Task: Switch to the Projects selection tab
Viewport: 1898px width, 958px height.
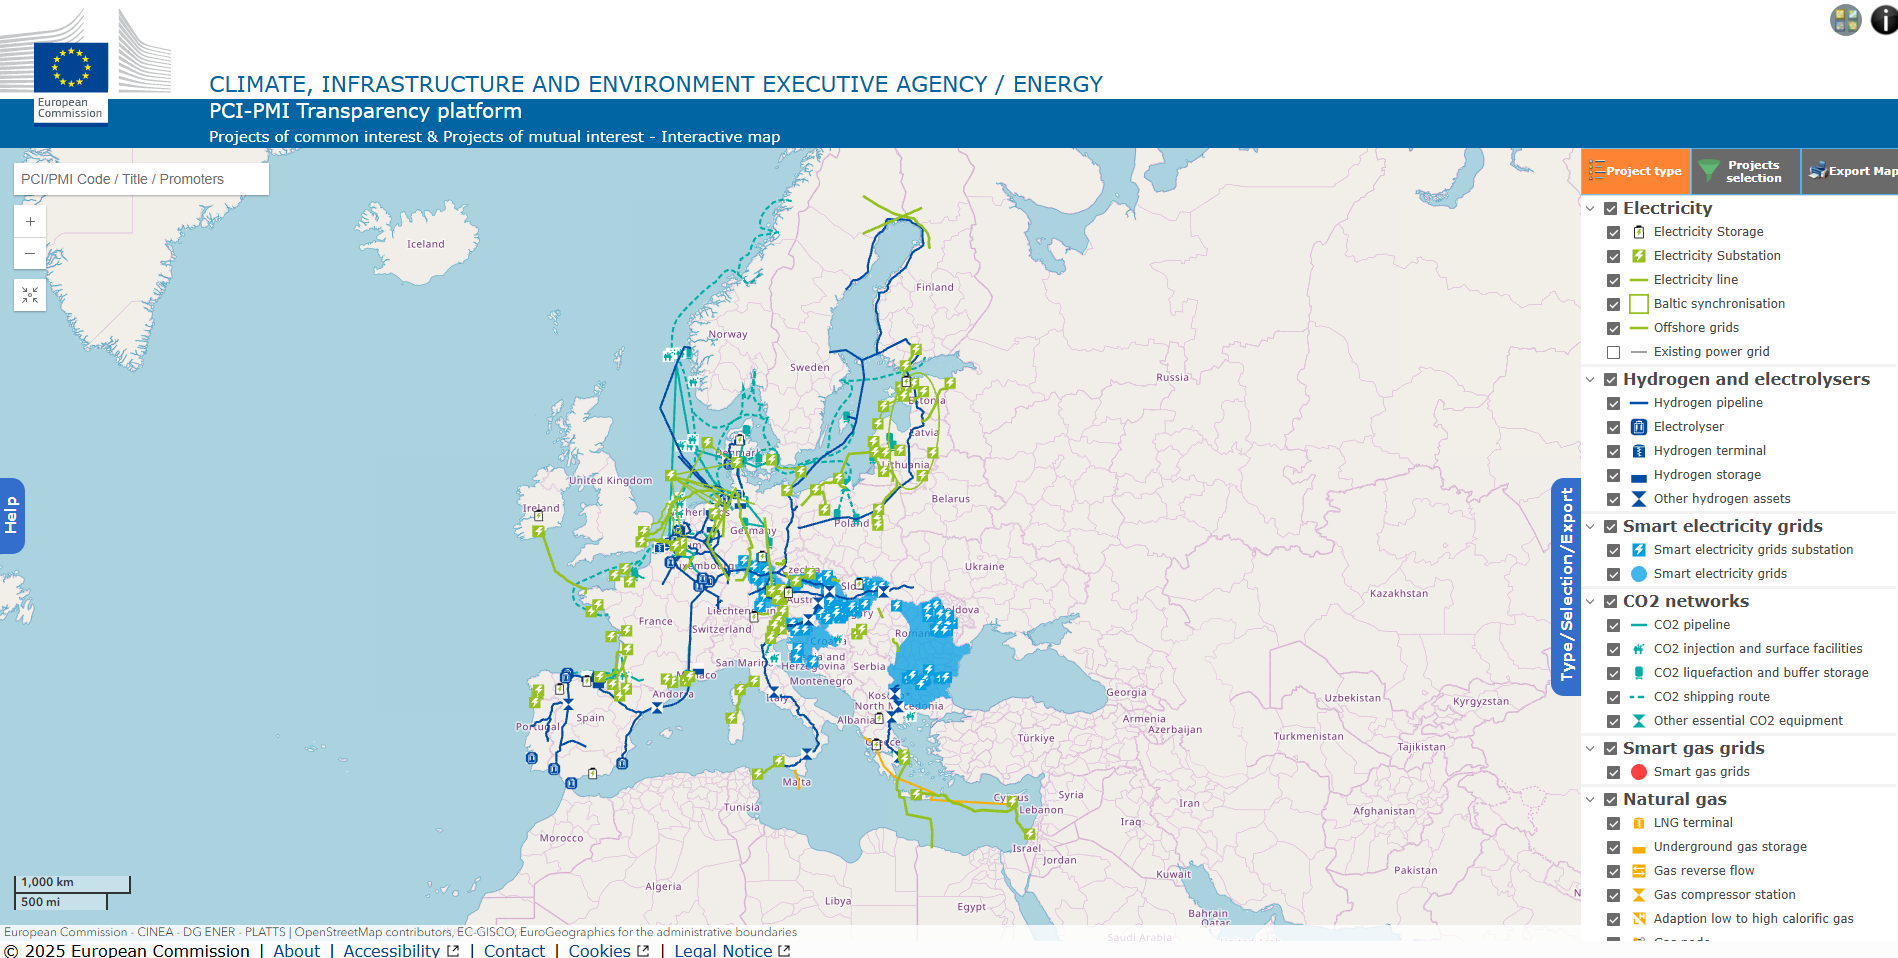Action: click(1745, 171)
